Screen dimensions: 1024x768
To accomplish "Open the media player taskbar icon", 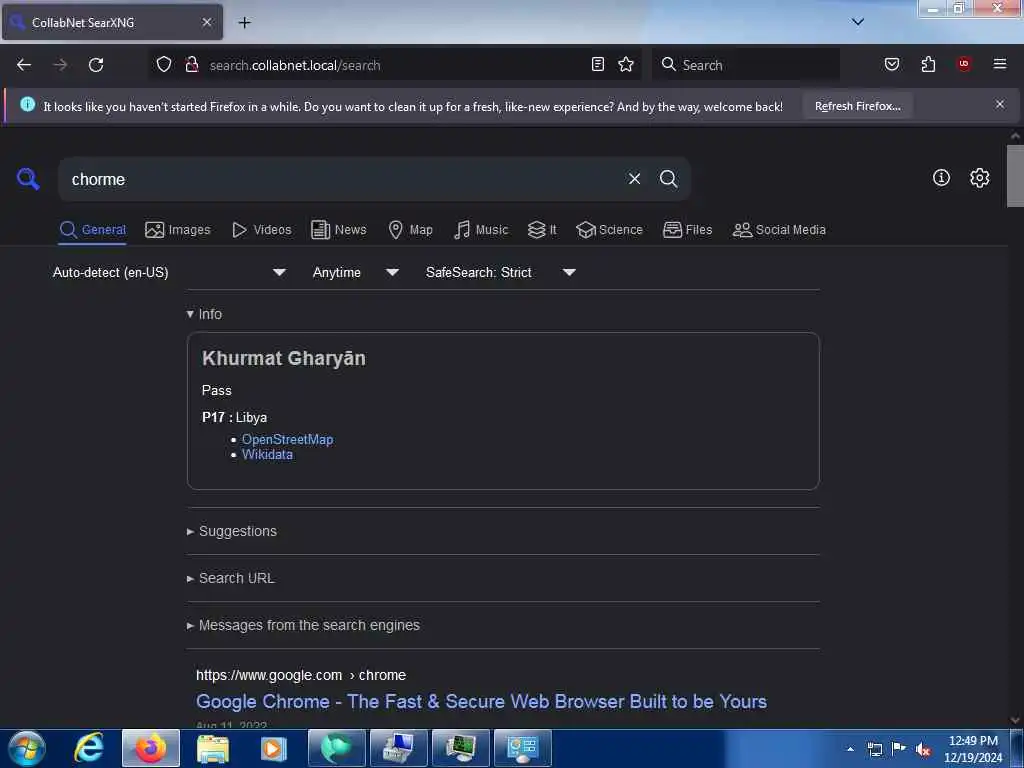I will [274, 748].
